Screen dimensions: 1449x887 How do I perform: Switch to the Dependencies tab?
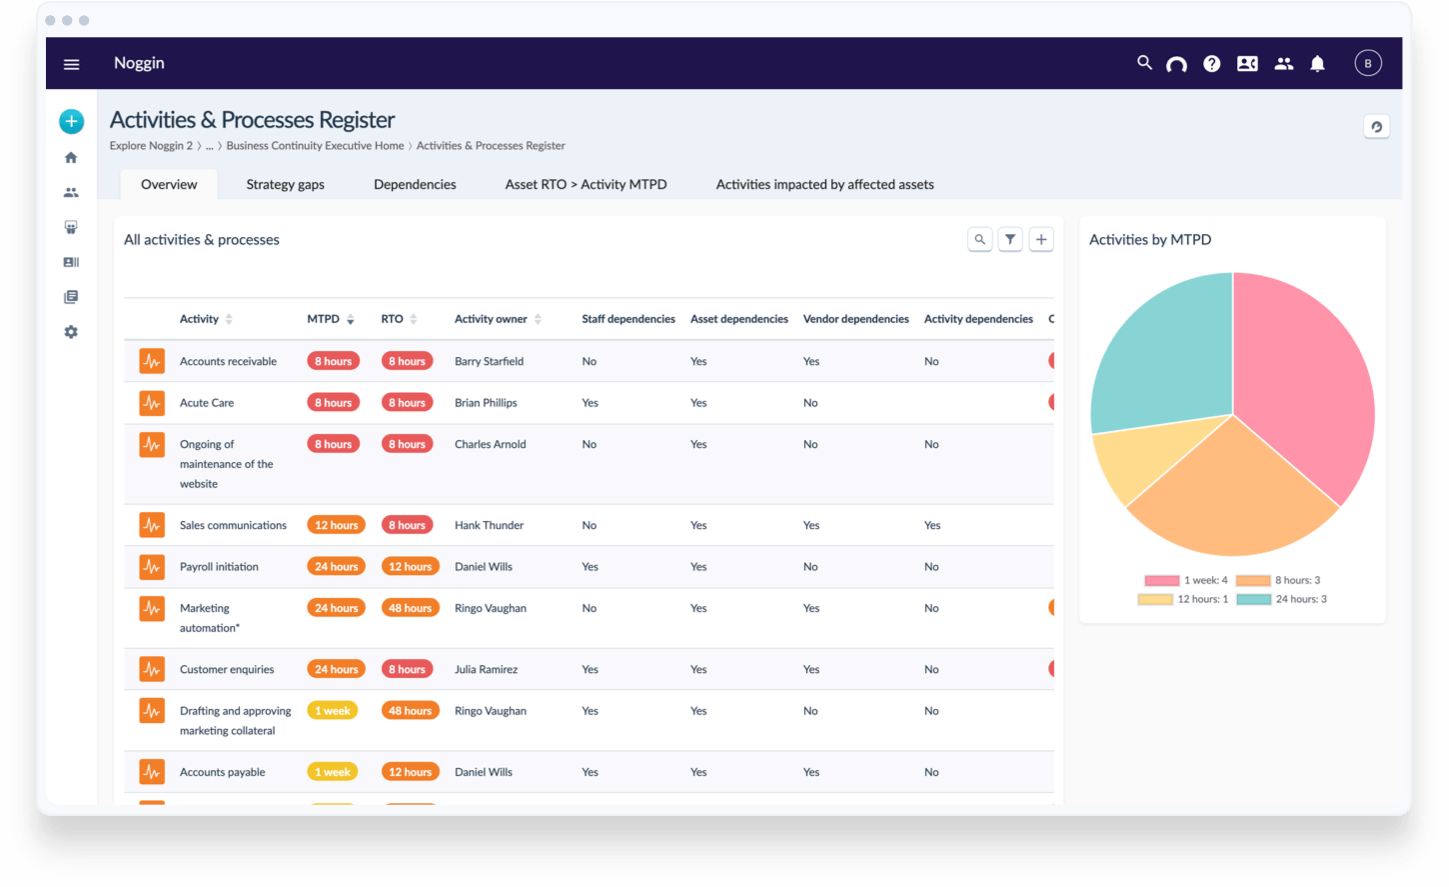[414, 185]
